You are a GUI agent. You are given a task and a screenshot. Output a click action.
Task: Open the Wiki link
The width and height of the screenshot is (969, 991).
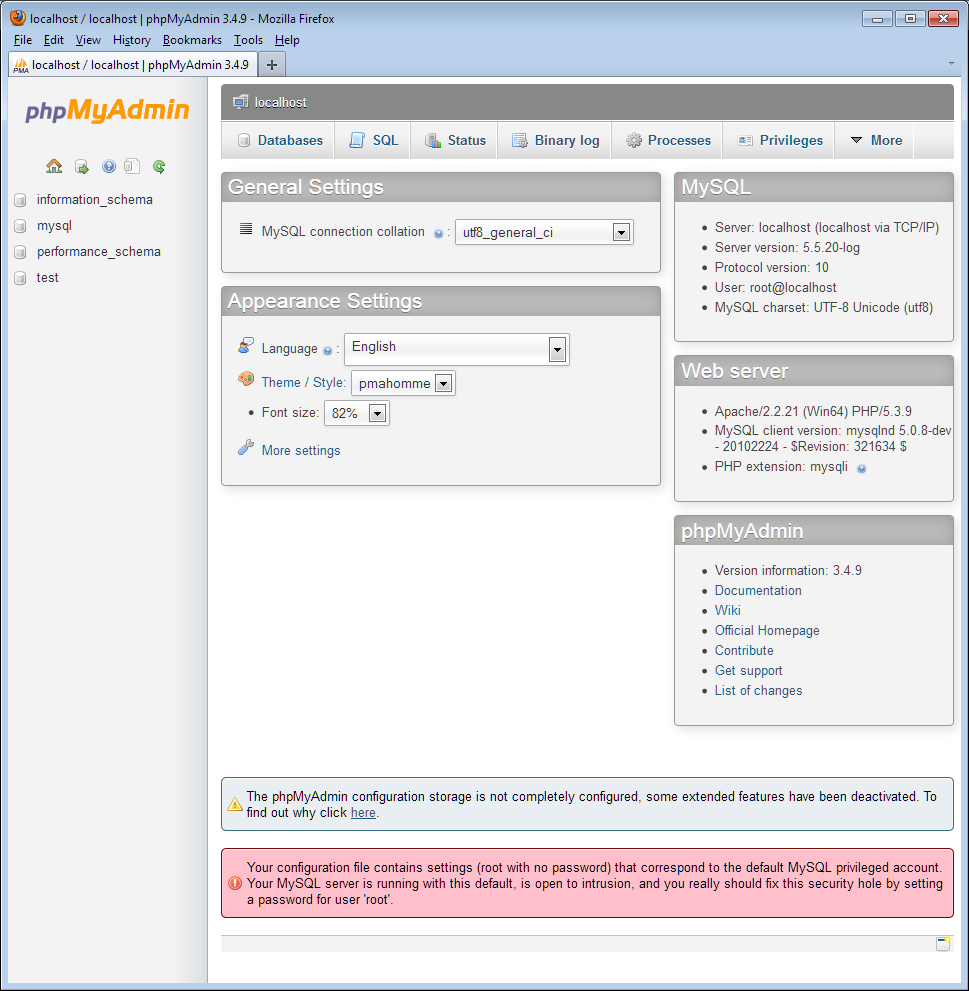728,611
